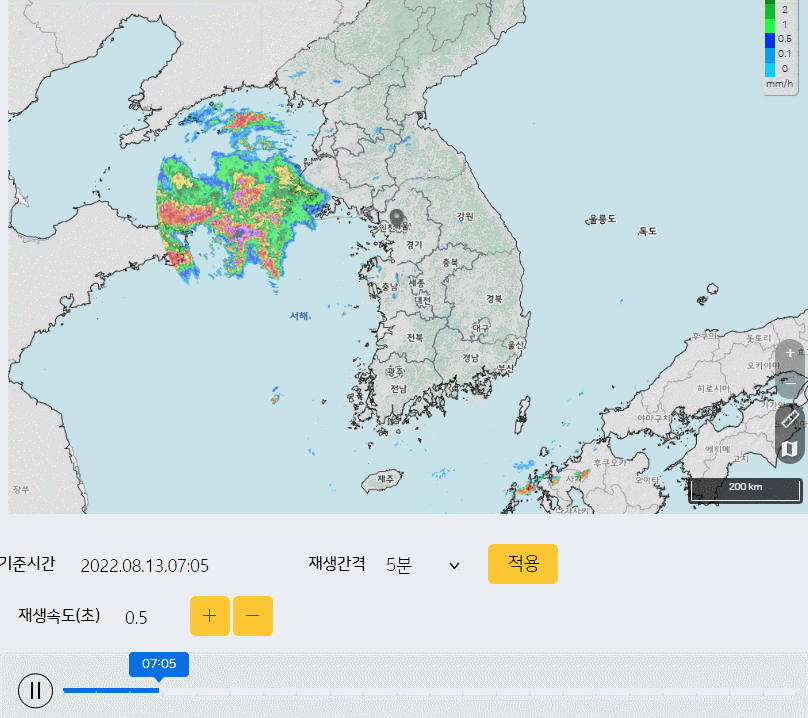Click the location pin marker near Seoul
This screenshot has height=718, width=808.
(396, 220)
